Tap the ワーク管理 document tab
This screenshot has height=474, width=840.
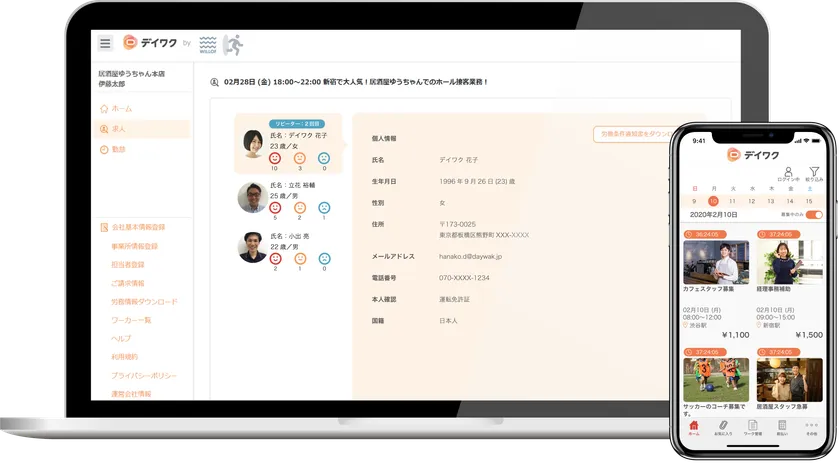753,427
